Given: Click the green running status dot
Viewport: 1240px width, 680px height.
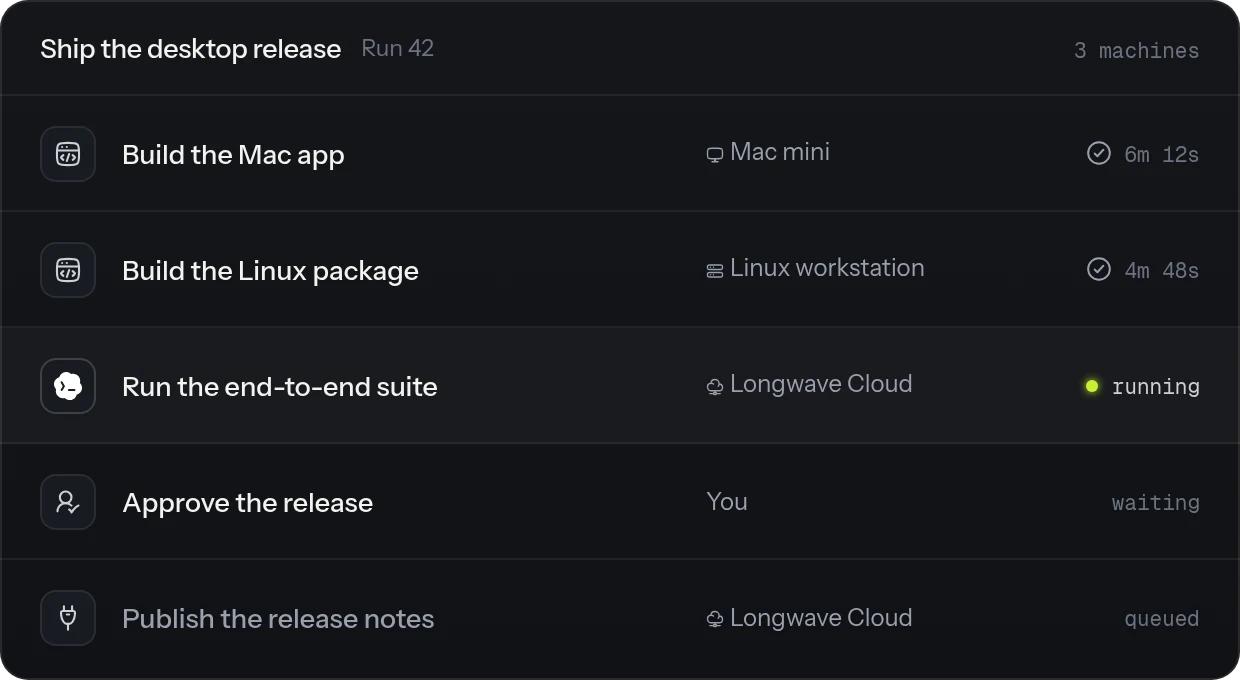Looking at the screenshot, I should [1092, 386].
